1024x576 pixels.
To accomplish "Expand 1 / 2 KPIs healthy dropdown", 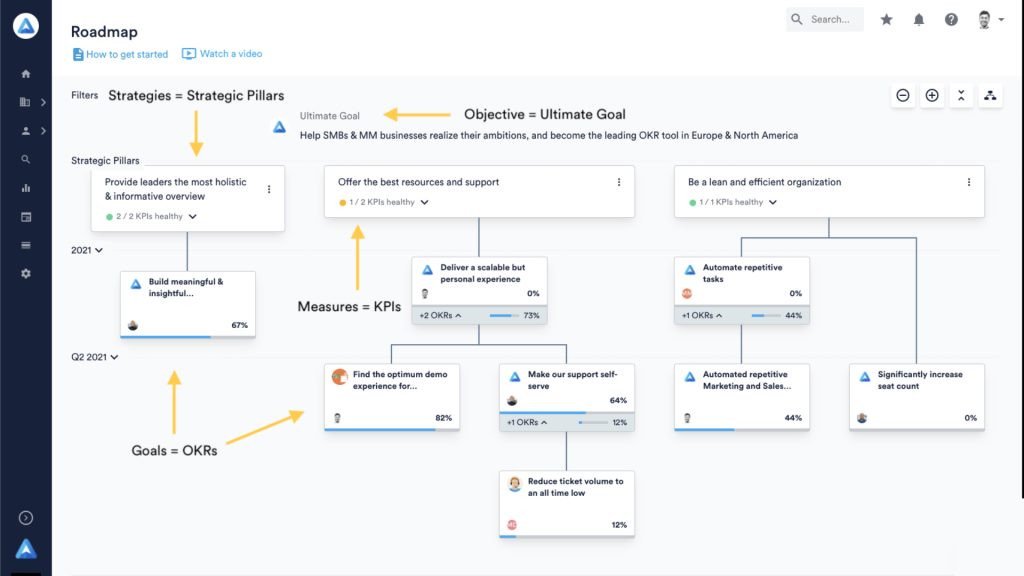I will [x=424, y=202].
